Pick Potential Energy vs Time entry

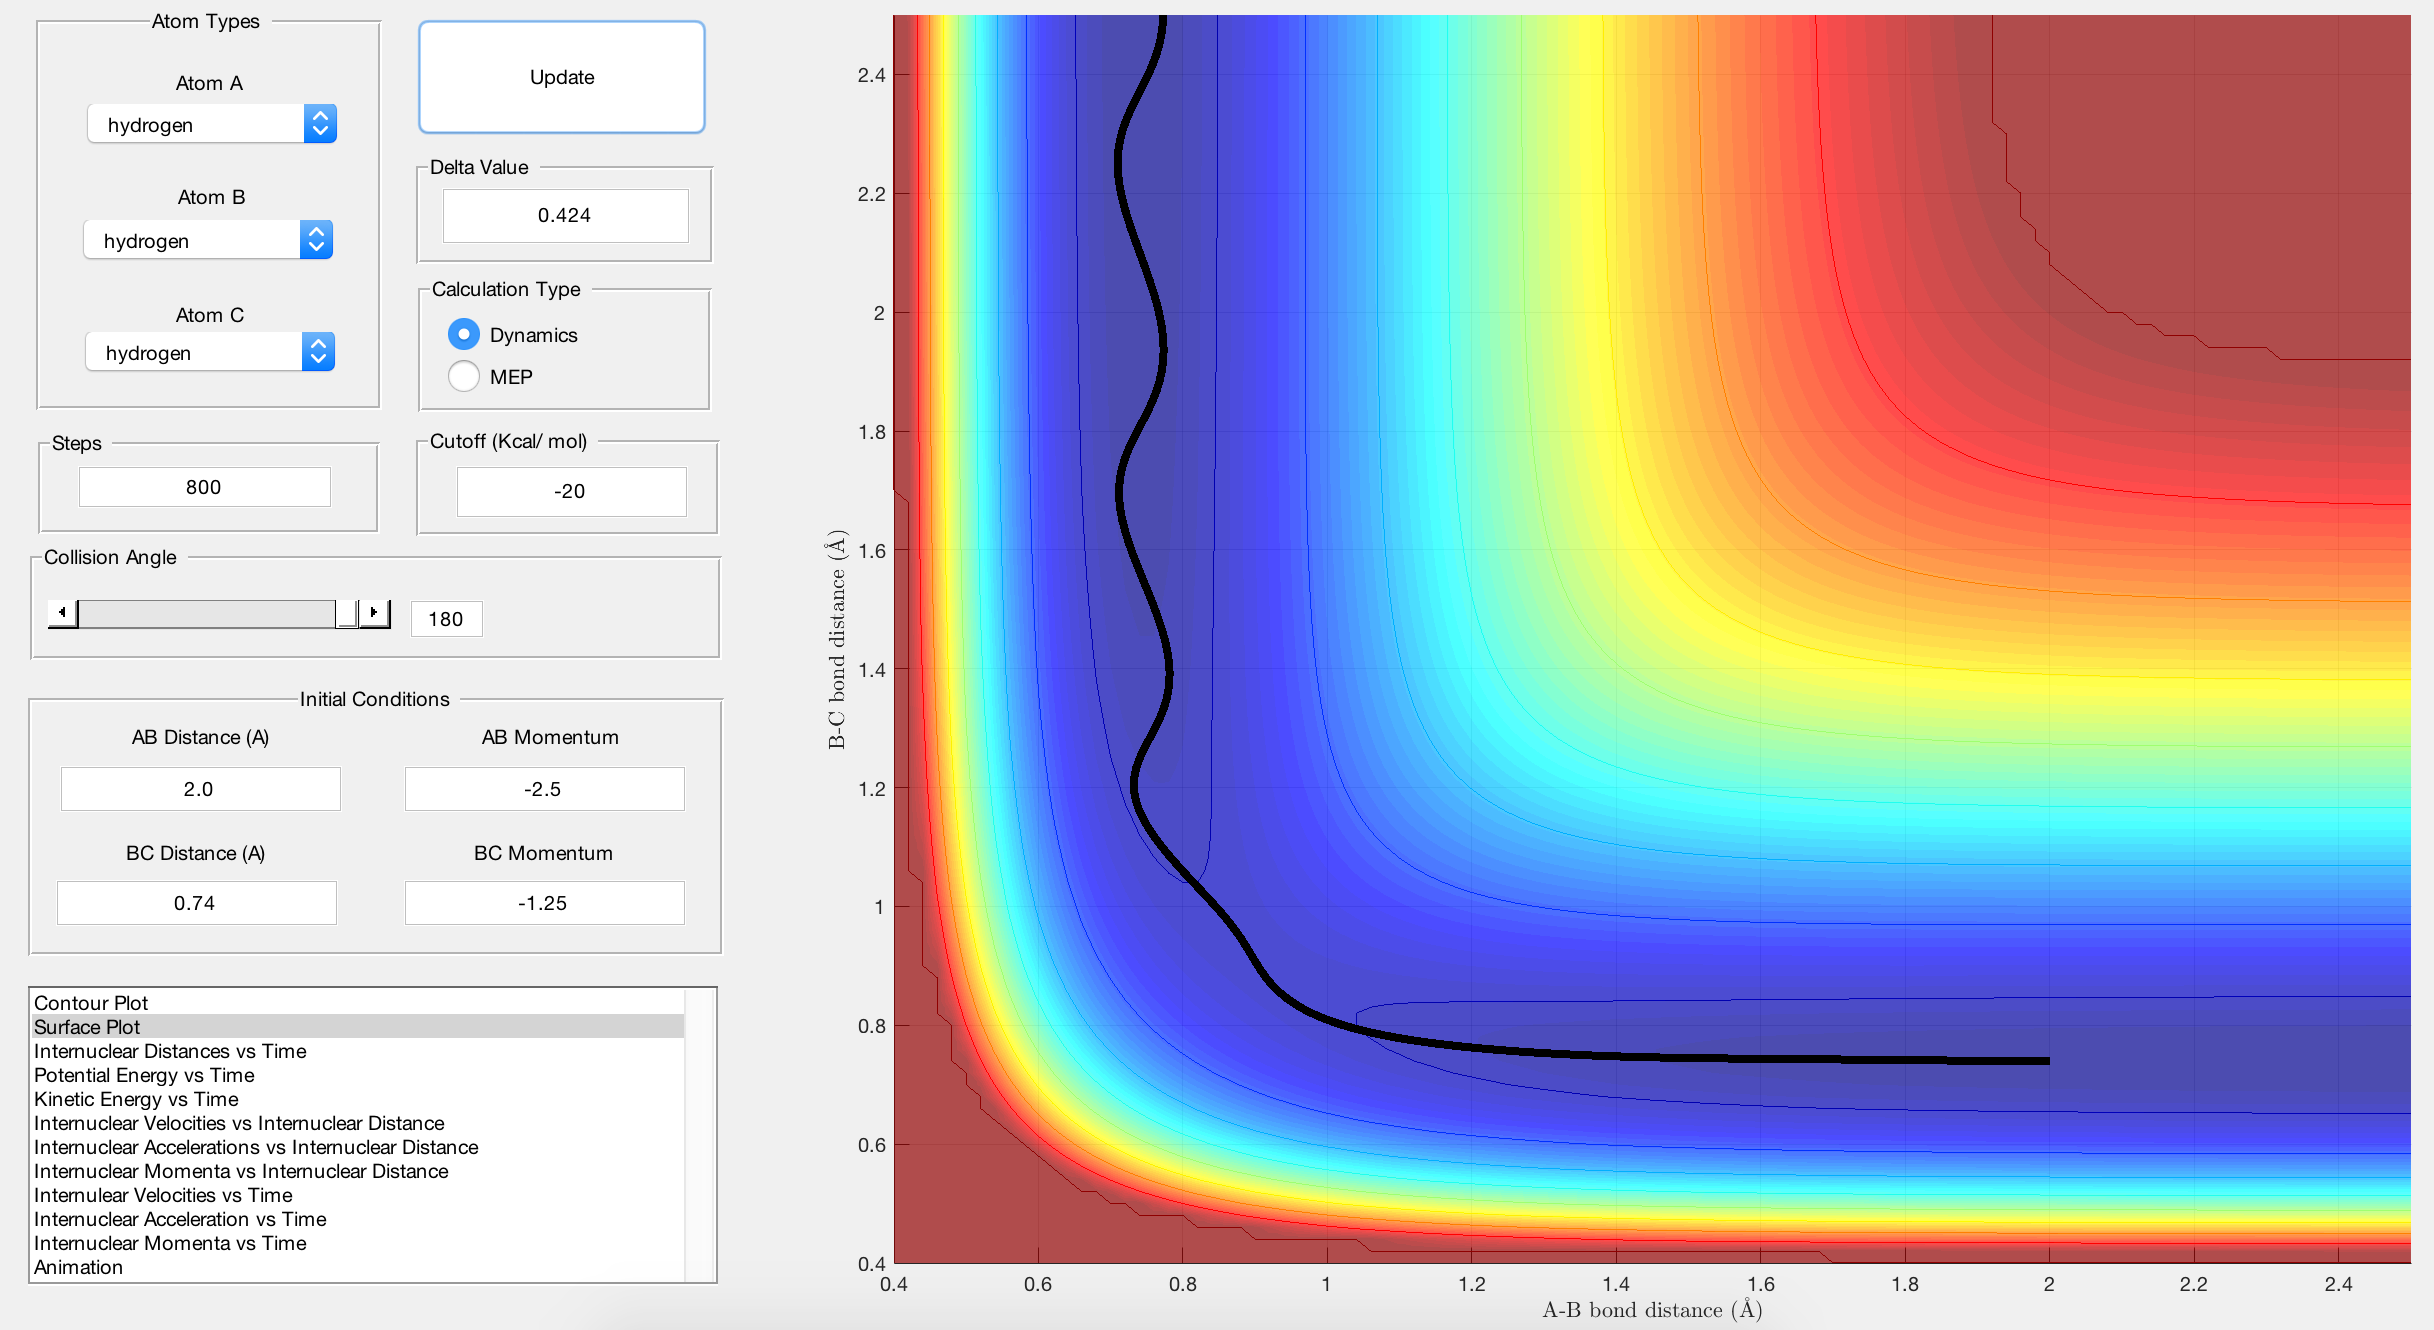point(144,1074)
